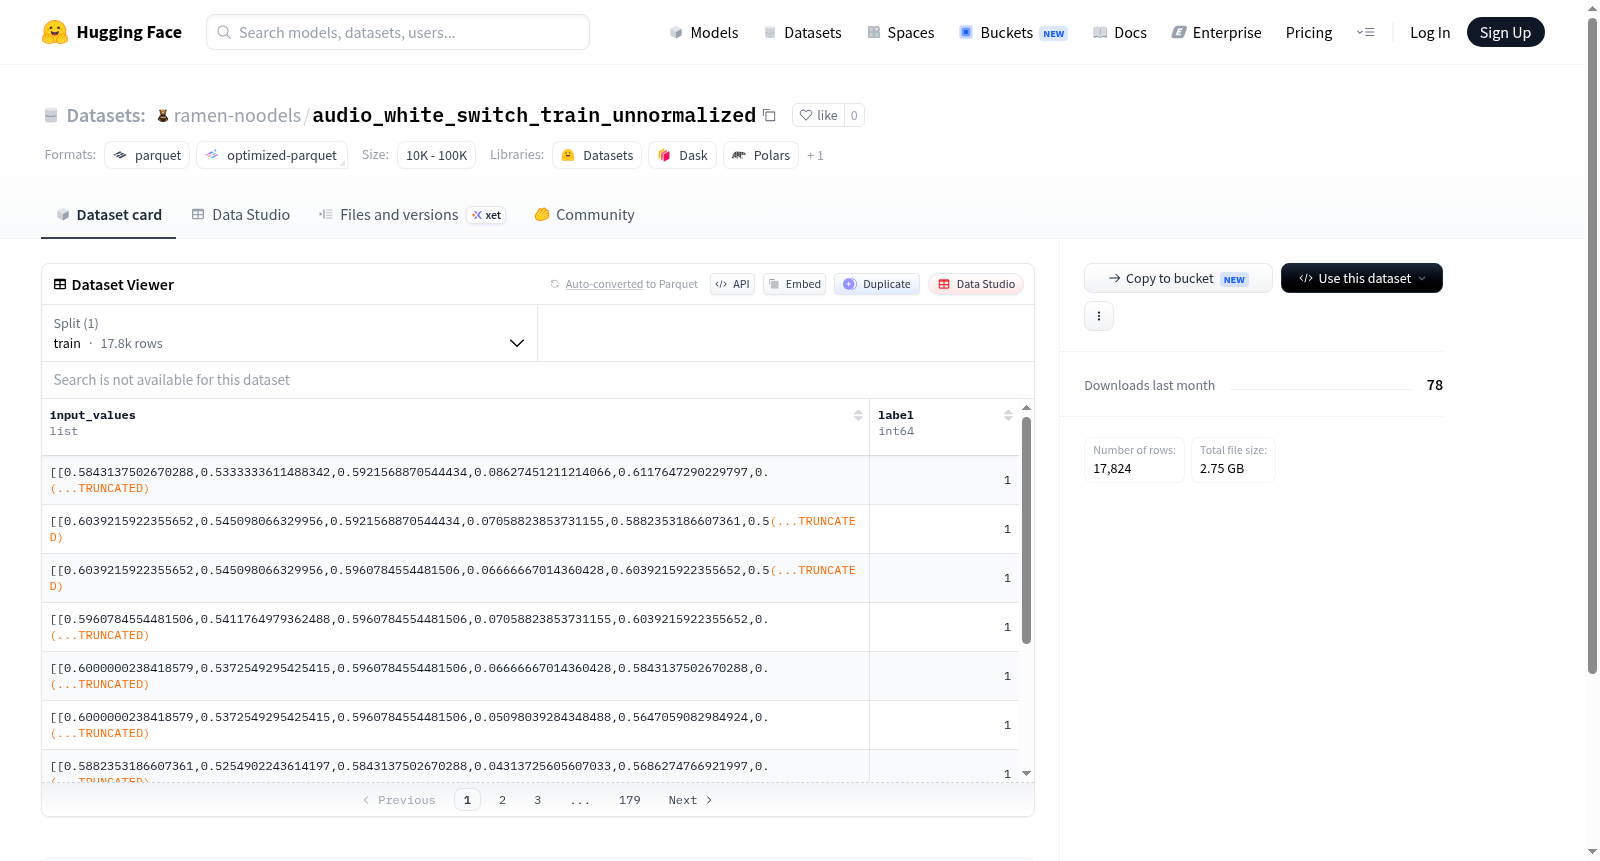Open the more navigation menu icon
This screenshot has width=1600, height=861.
coord(1365,32)
